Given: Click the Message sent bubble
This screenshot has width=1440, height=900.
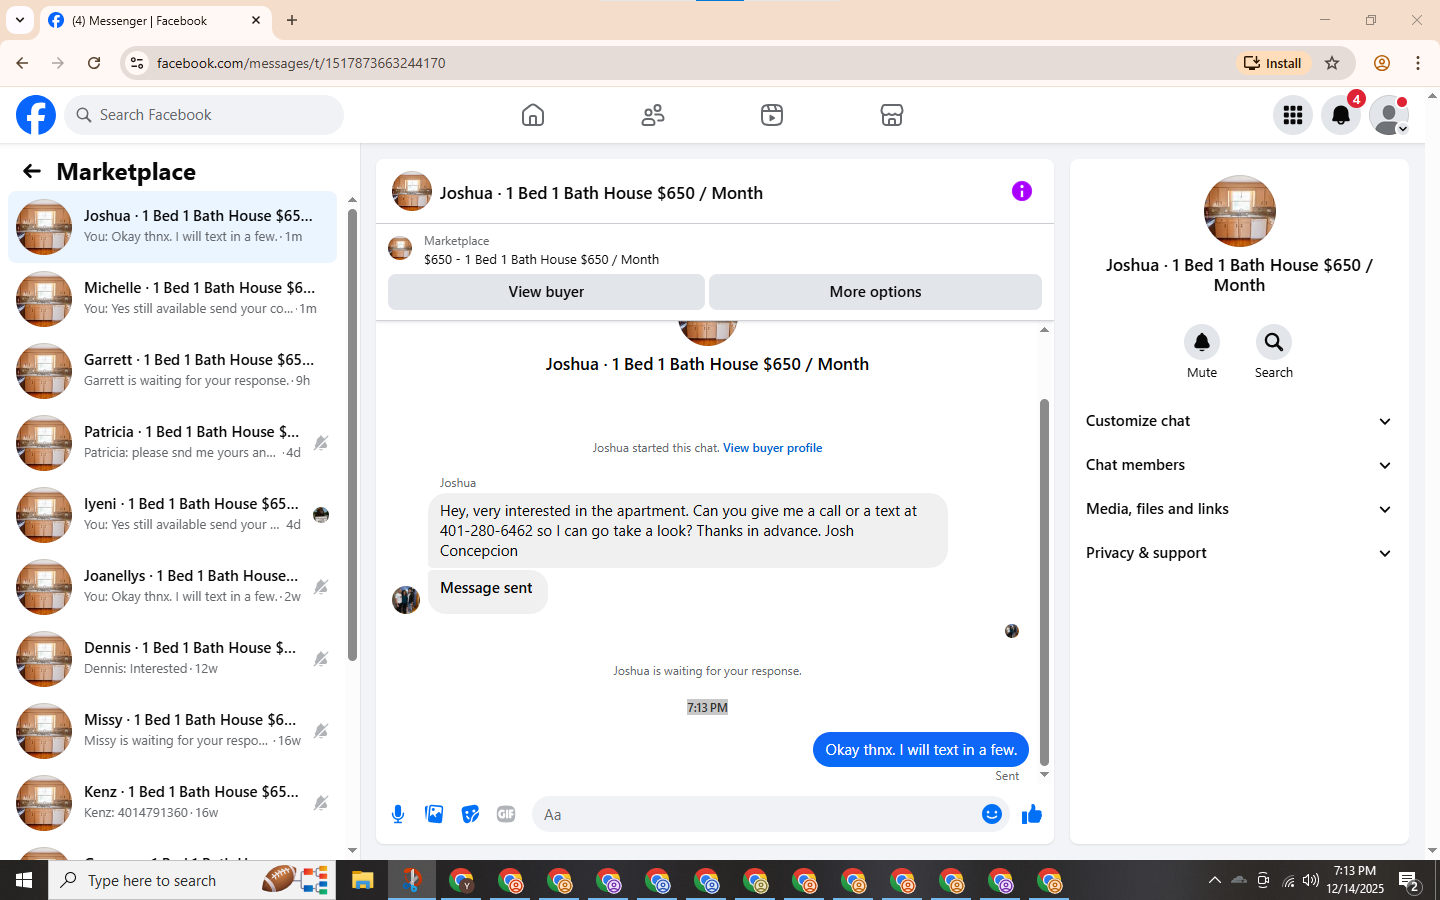Looking at the screenshot, I should (487, 591).
